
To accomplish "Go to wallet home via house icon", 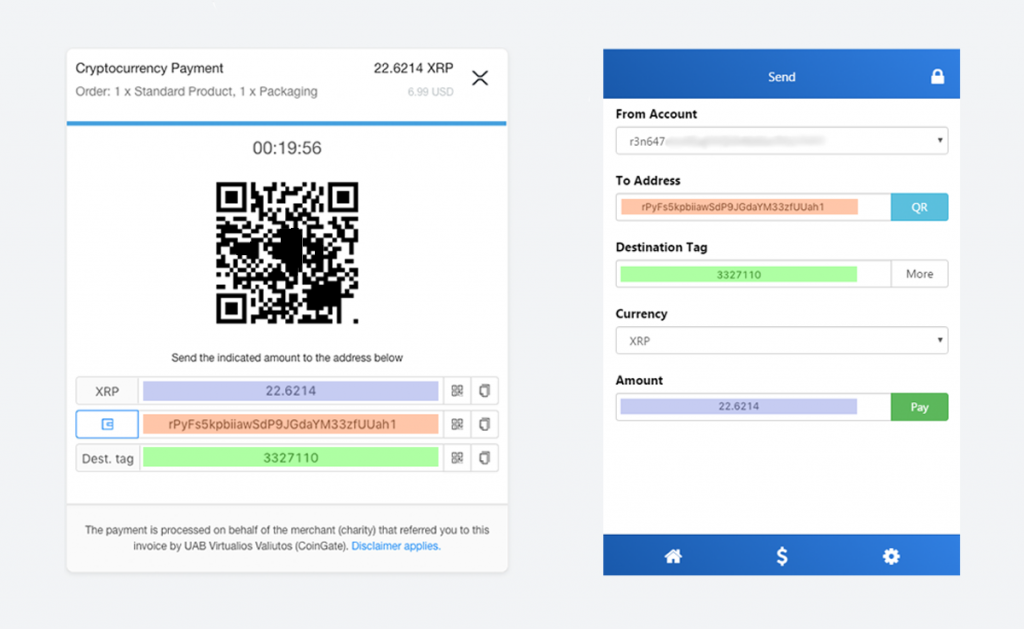I will (x=673, y=556).
